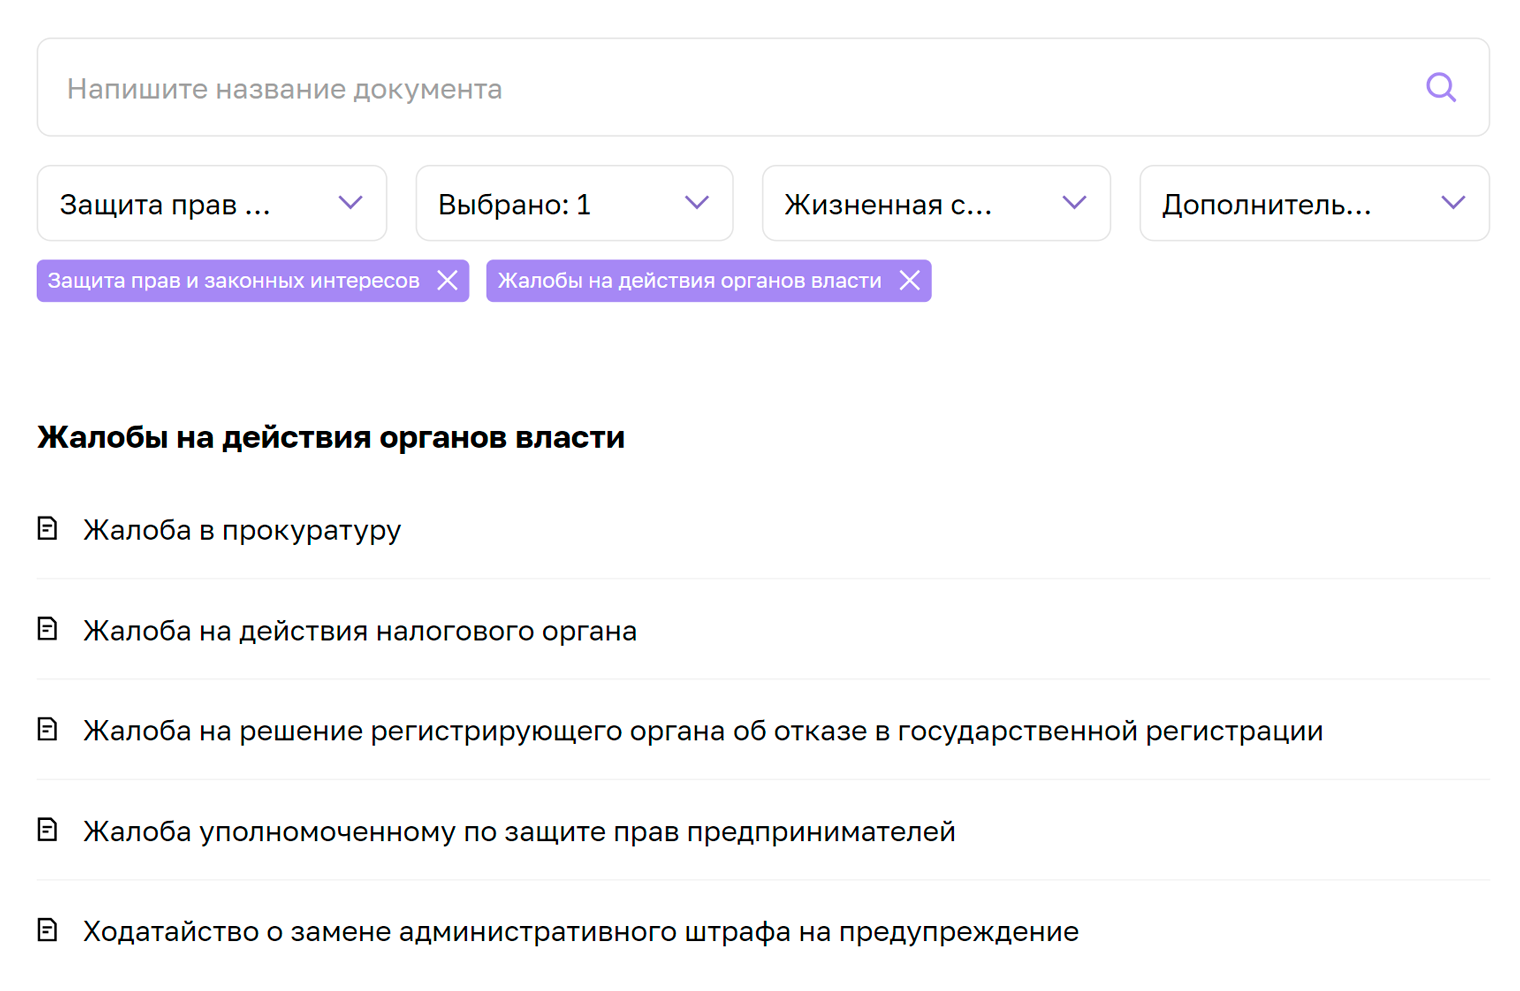The height and width of the screenshot is (991, 1520).
Task: Open 'Жалоба на действия налогового органа'
Action: [360, 631]
